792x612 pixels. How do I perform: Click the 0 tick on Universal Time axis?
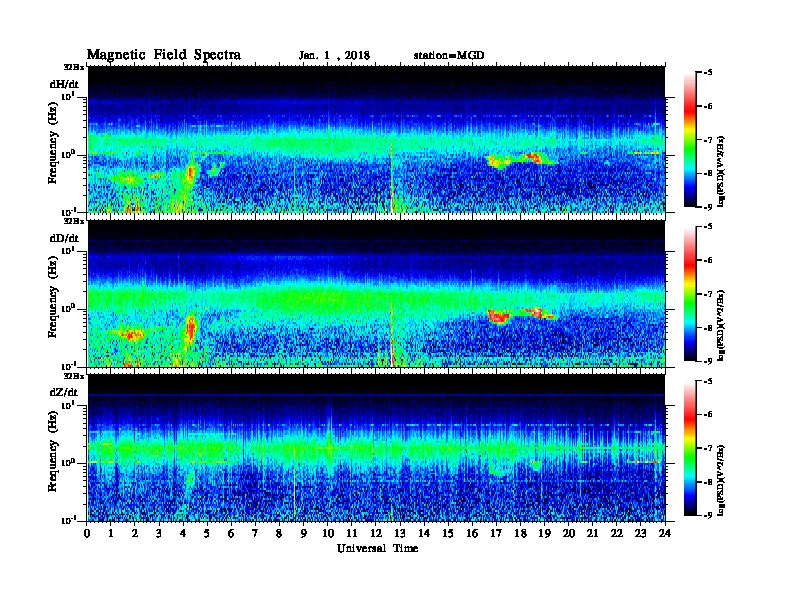(x=87, y=534)
